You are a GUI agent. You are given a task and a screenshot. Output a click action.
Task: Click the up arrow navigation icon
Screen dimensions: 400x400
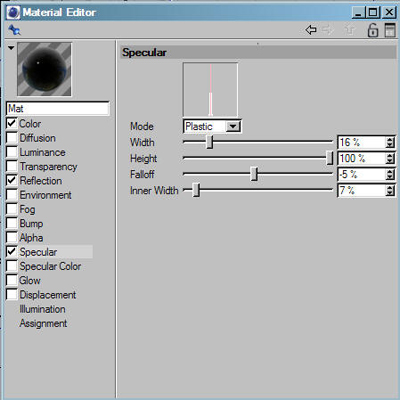349,30
